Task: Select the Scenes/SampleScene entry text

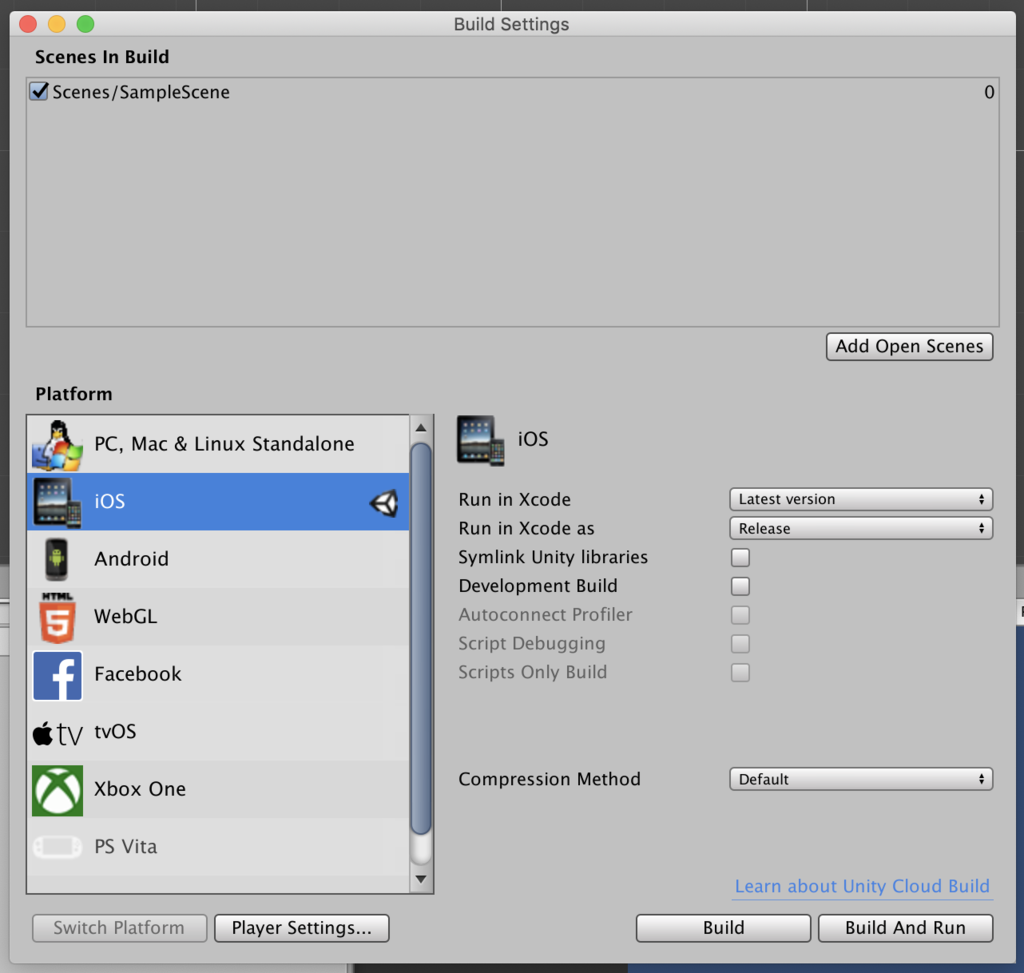Action: tap(141, 92)
